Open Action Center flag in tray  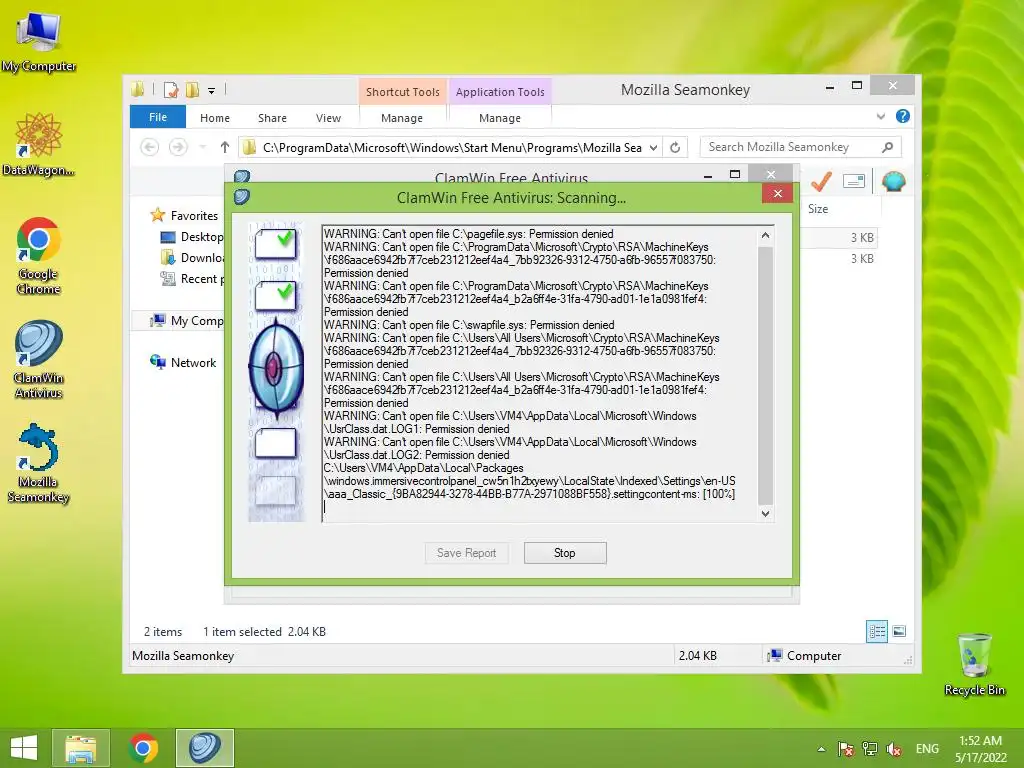click(846, 749)
